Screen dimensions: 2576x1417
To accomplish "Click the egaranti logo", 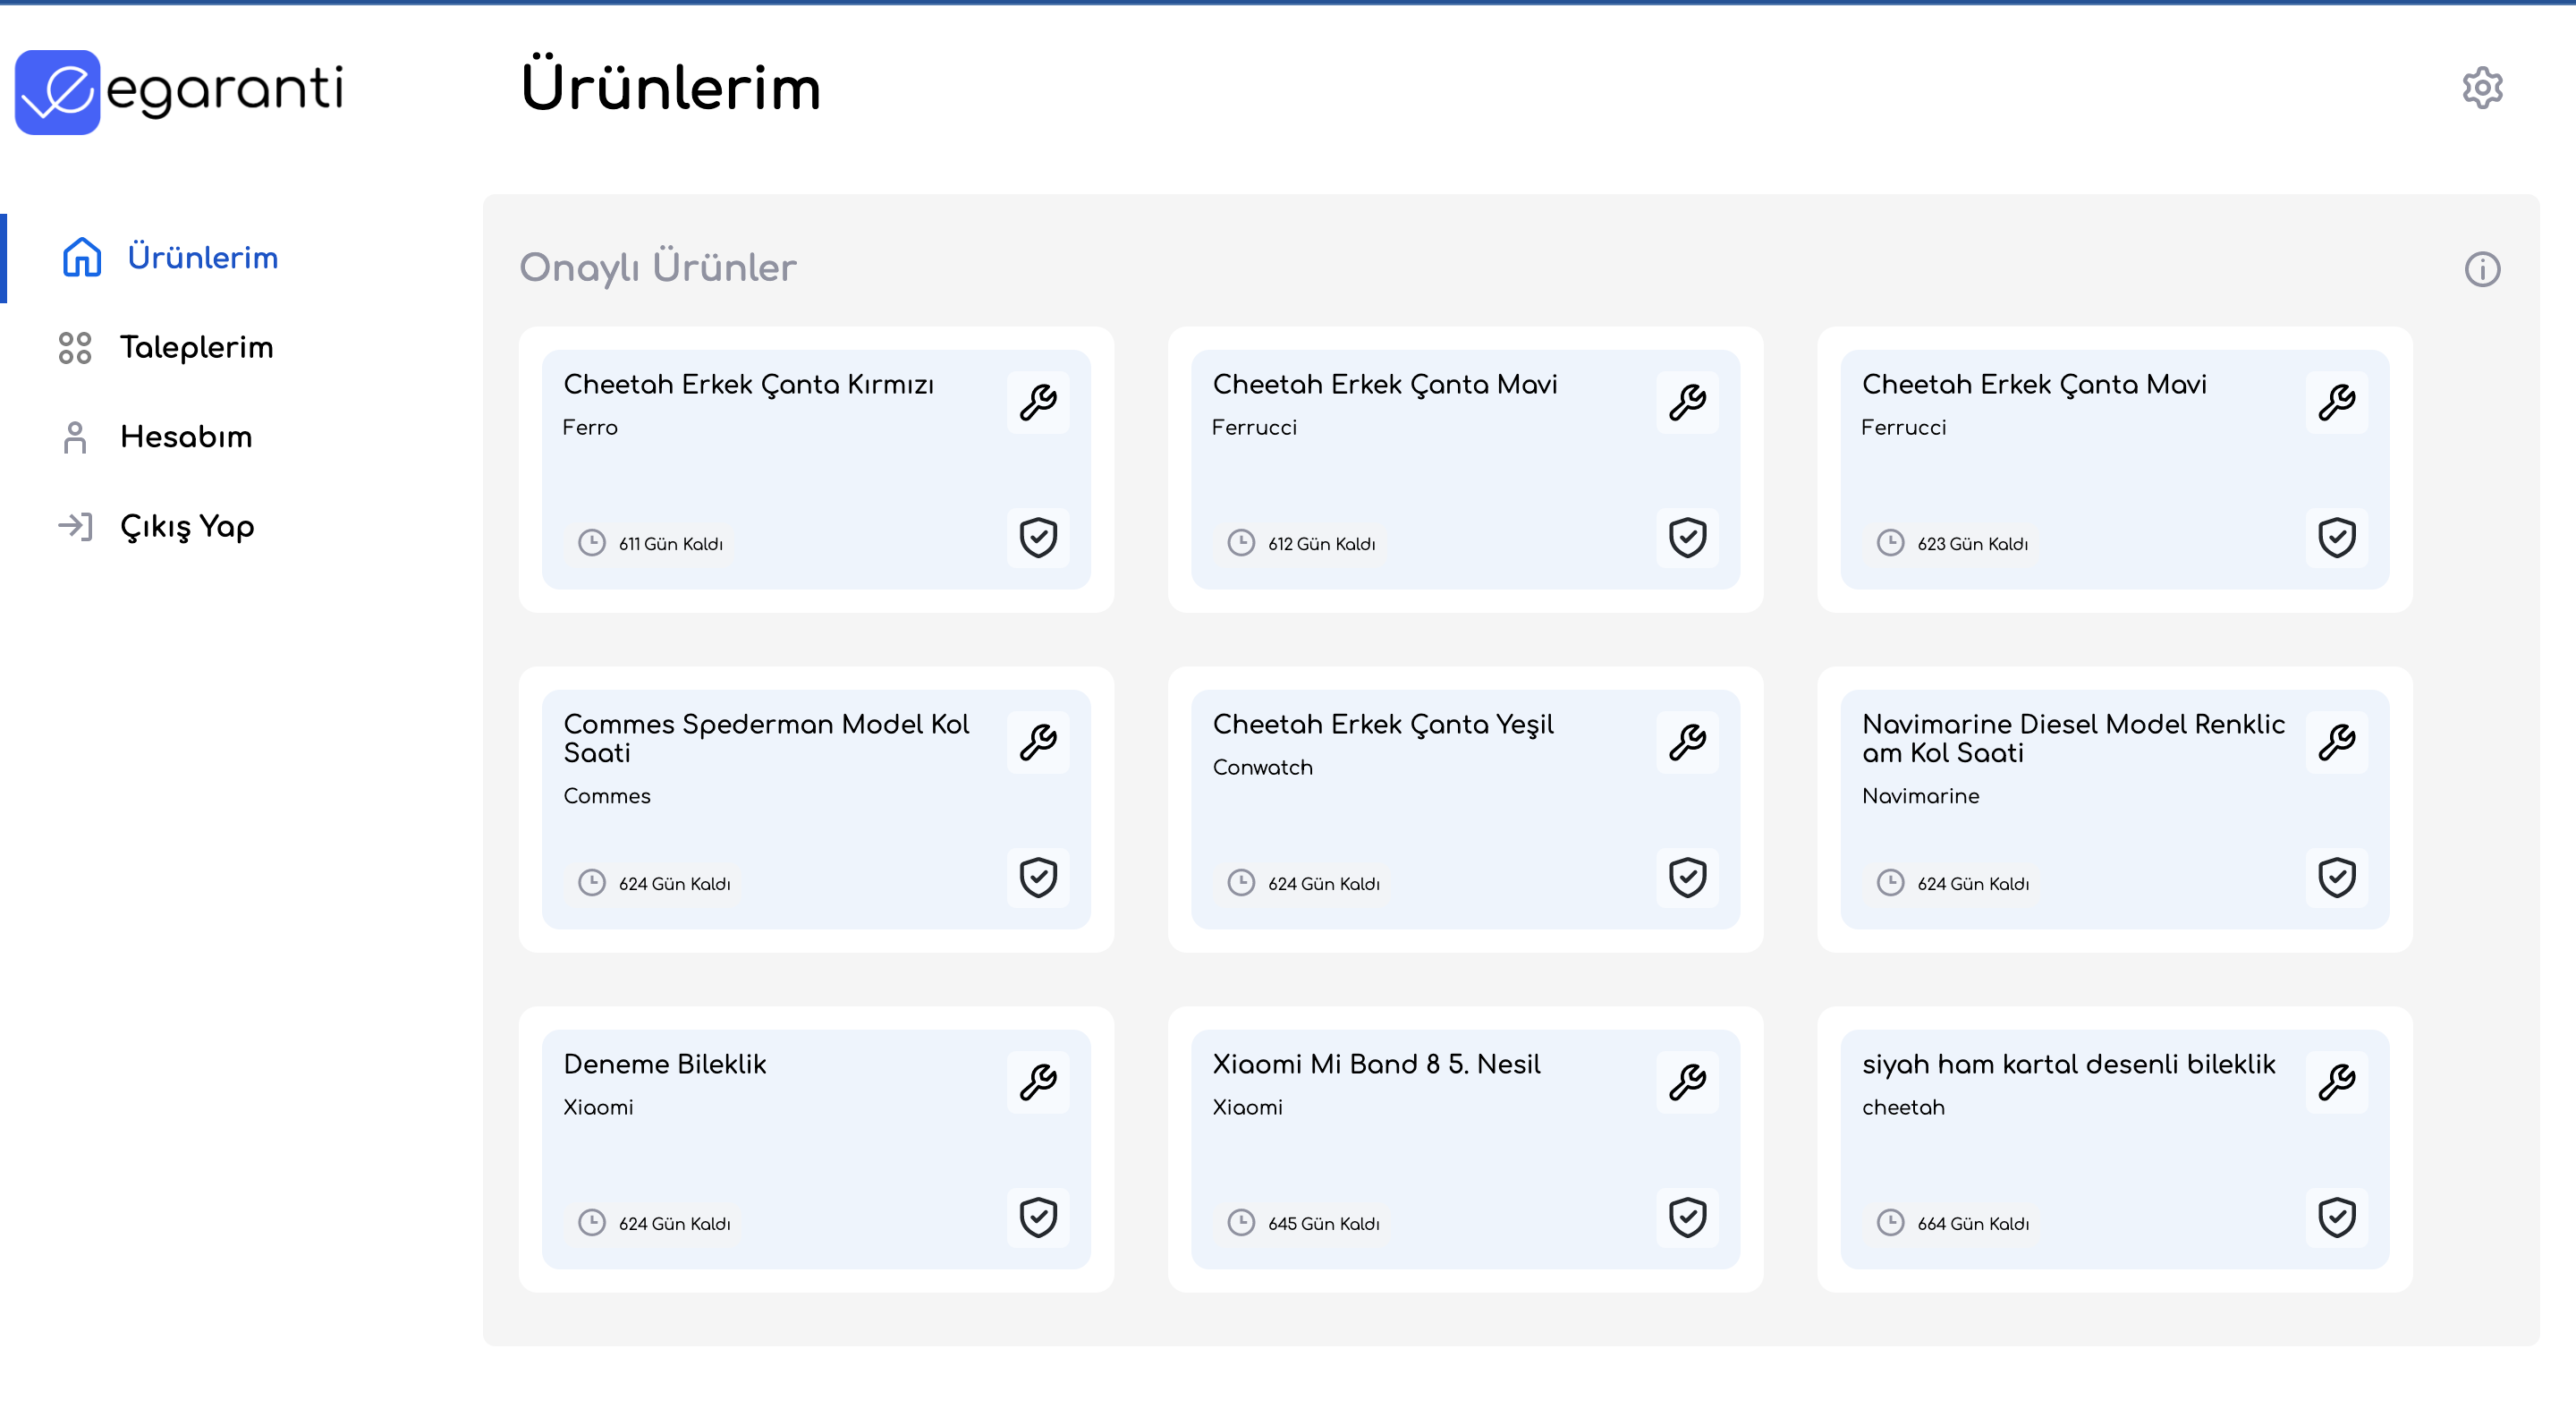I will [x=180, y=90].
